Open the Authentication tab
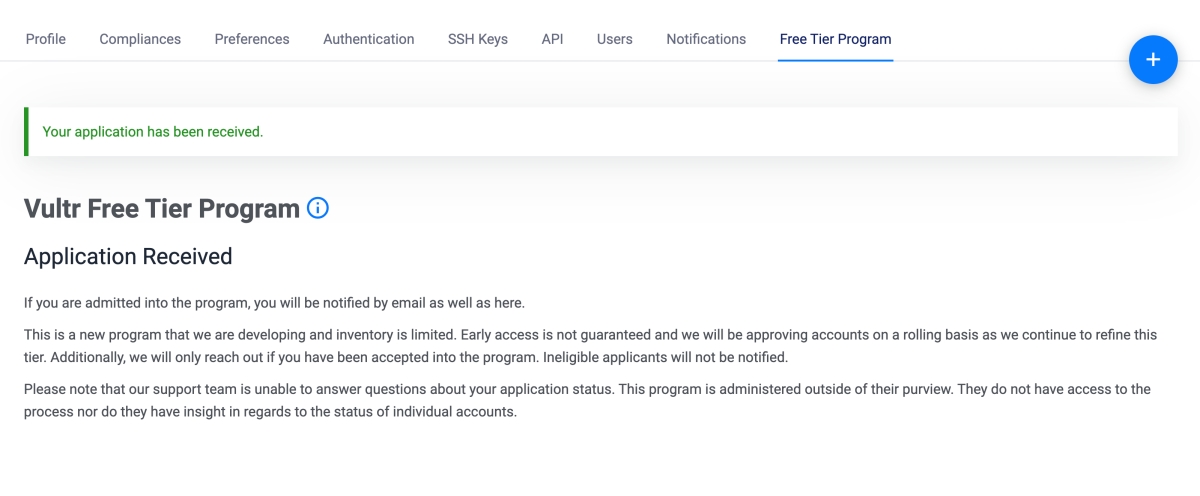 [368, 39]
